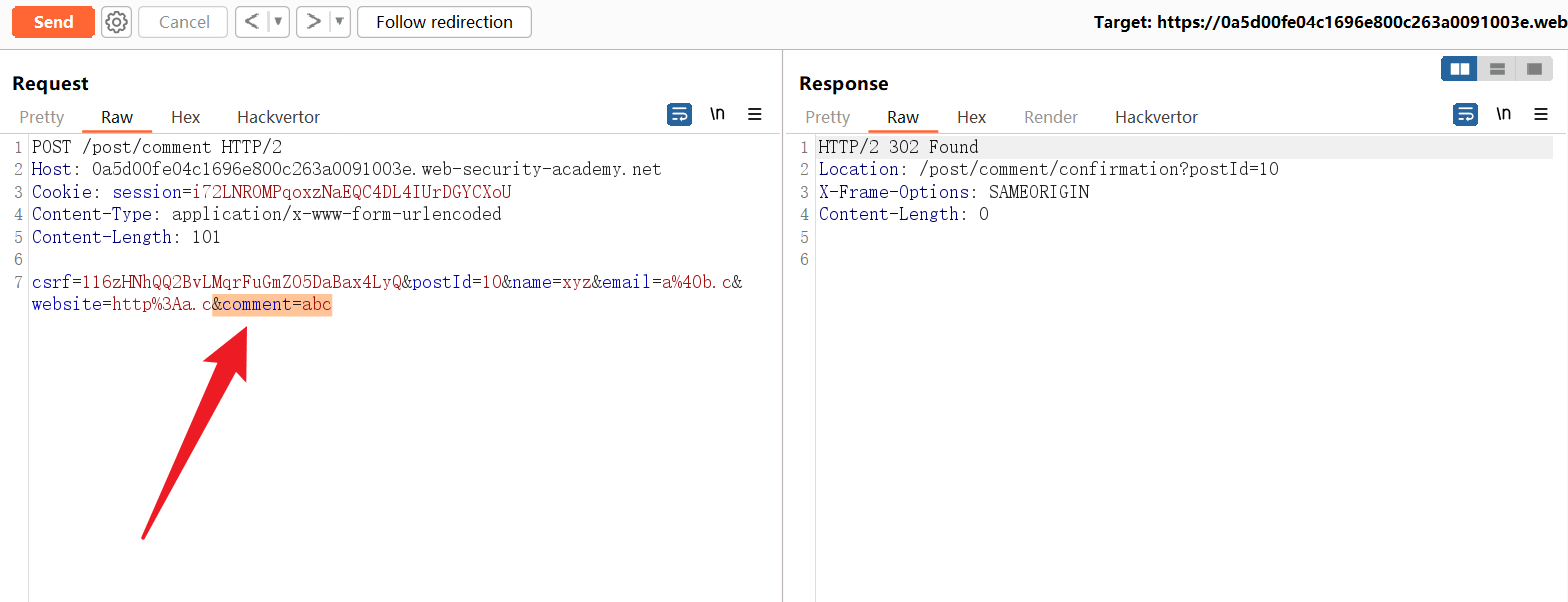
Task: Open Response Hackvertor tab
Action: click(x=1156, y=117)
